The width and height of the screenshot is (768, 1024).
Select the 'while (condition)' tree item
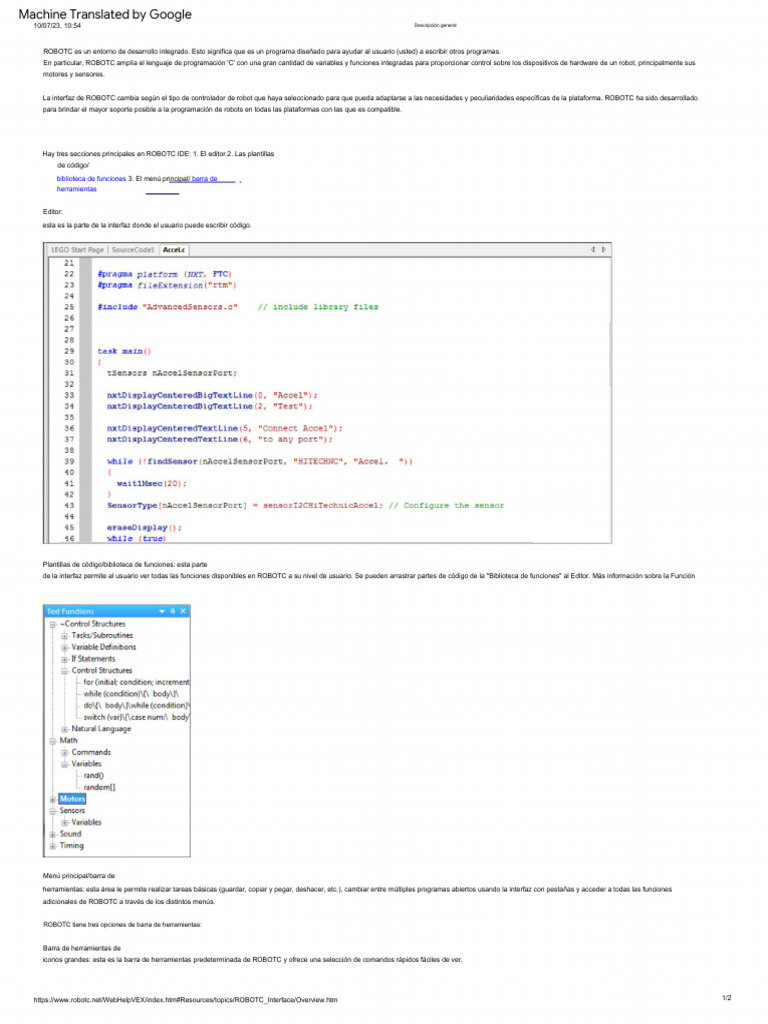[x=131, y=694]
